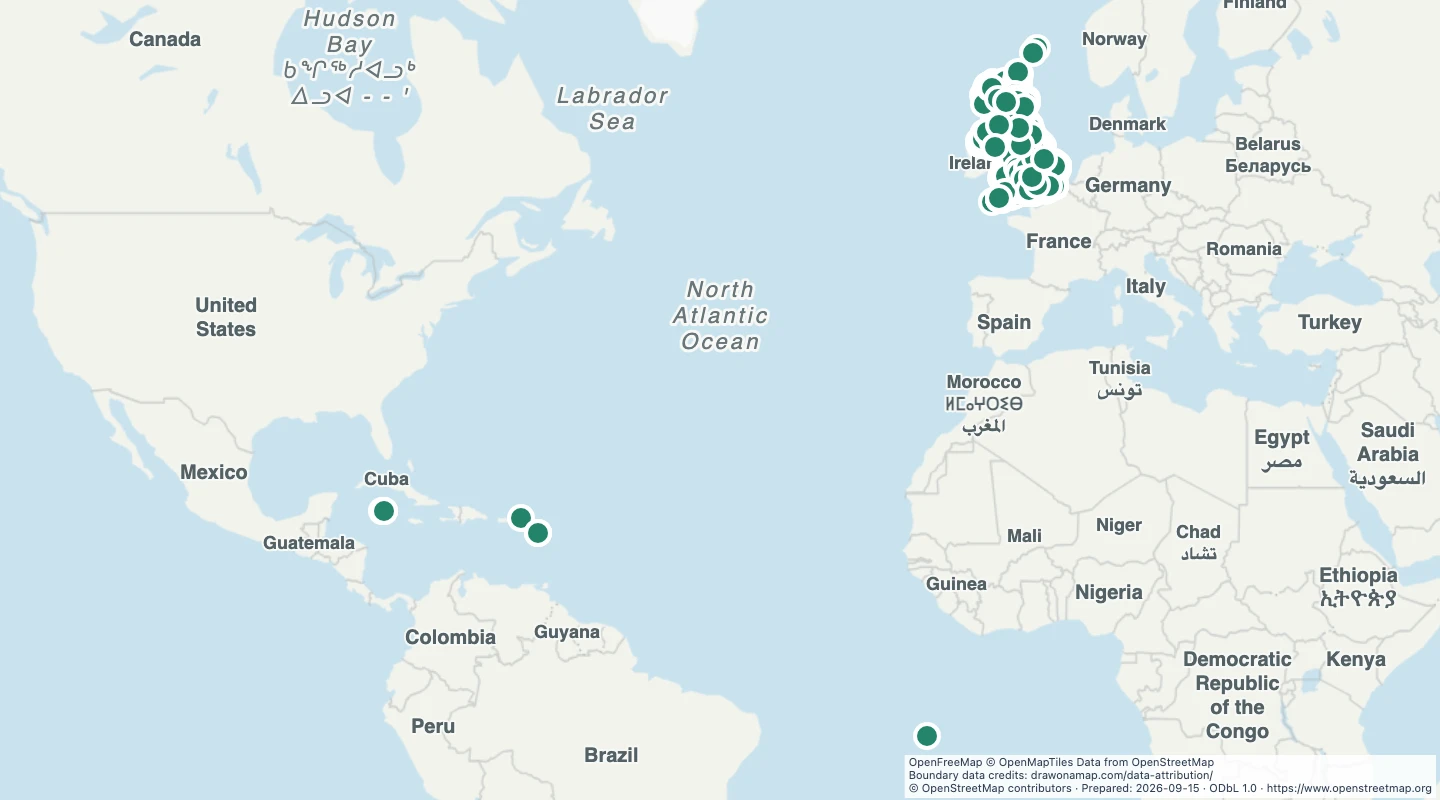Open the drawonamap.com/data-attribution/ credits link

(1124, 775)
